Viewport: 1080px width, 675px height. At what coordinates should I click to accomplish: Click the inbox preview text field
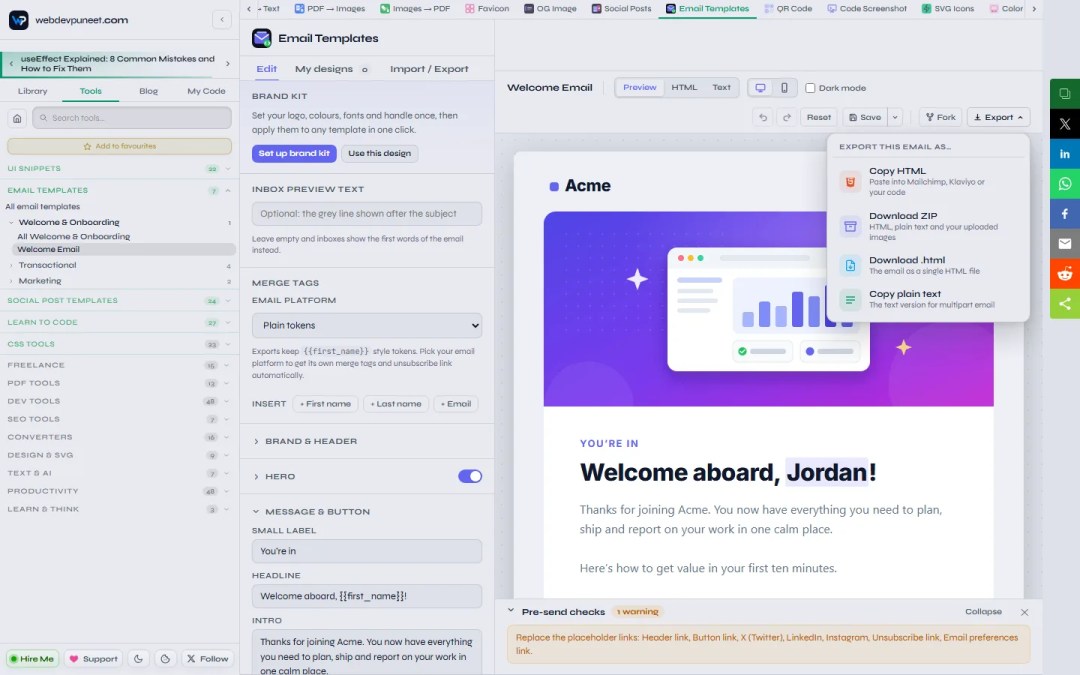click(367, 214)
